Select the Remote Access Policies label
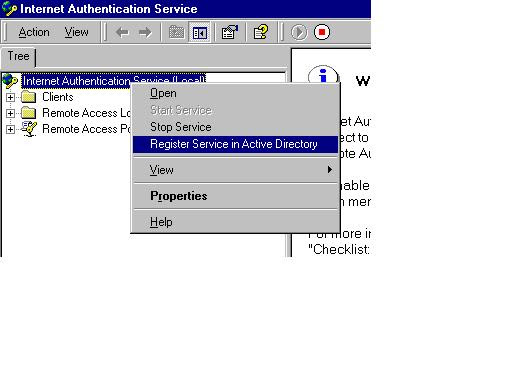This screenshot has width=512, height=384. (86, 129)
